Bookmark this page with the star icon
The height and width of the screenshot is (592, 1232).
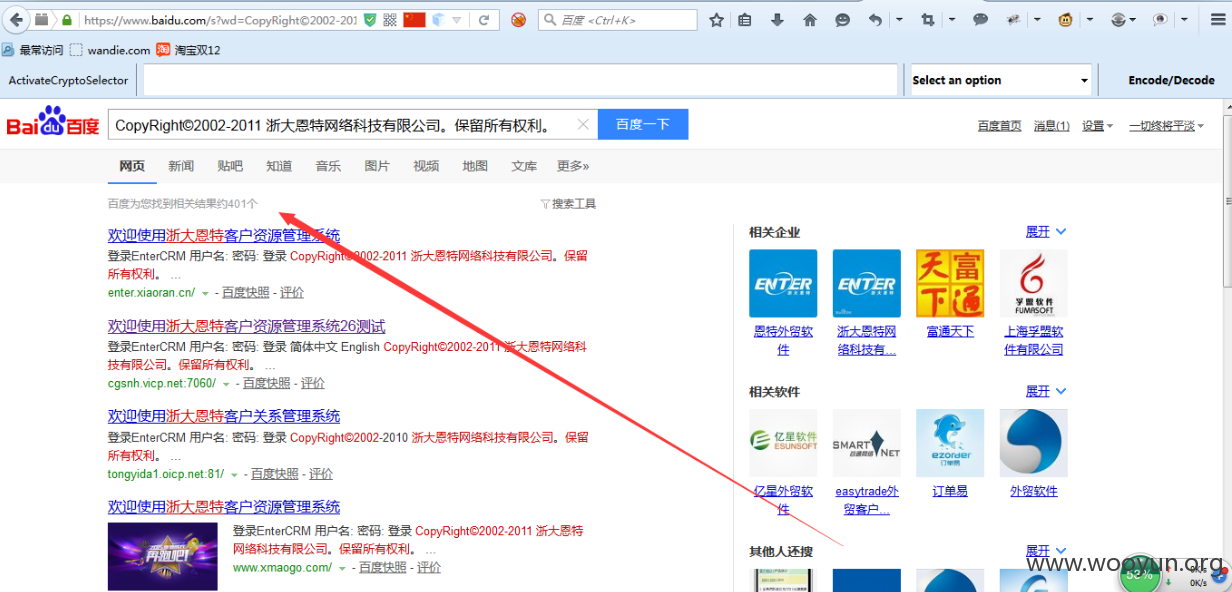pyautogui.click(x=717, y=20)
